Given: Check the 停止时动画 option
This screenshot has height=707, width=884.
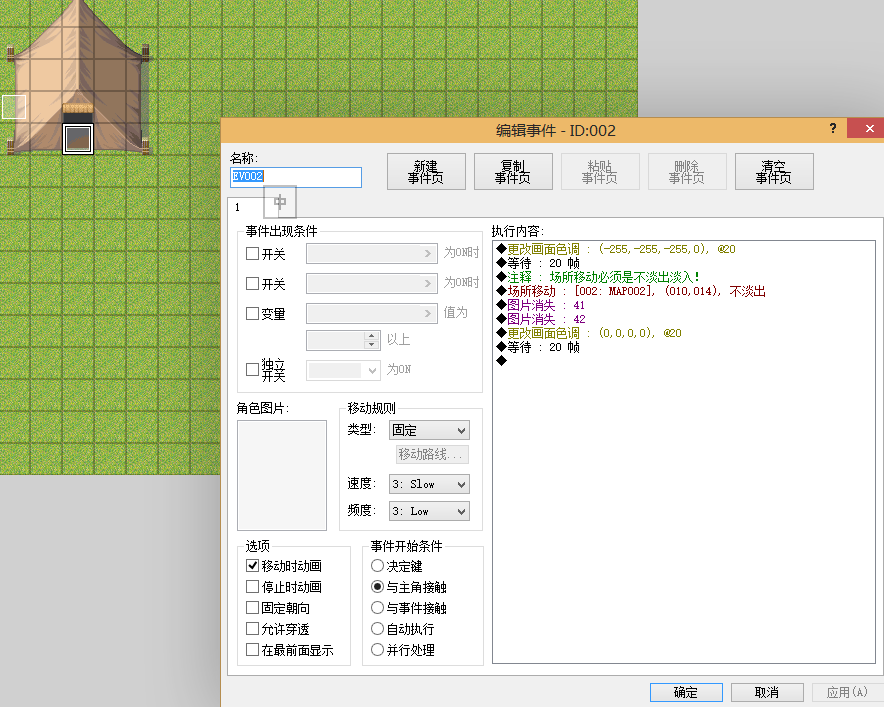Looking at the screenshot, I should [253, 587].
